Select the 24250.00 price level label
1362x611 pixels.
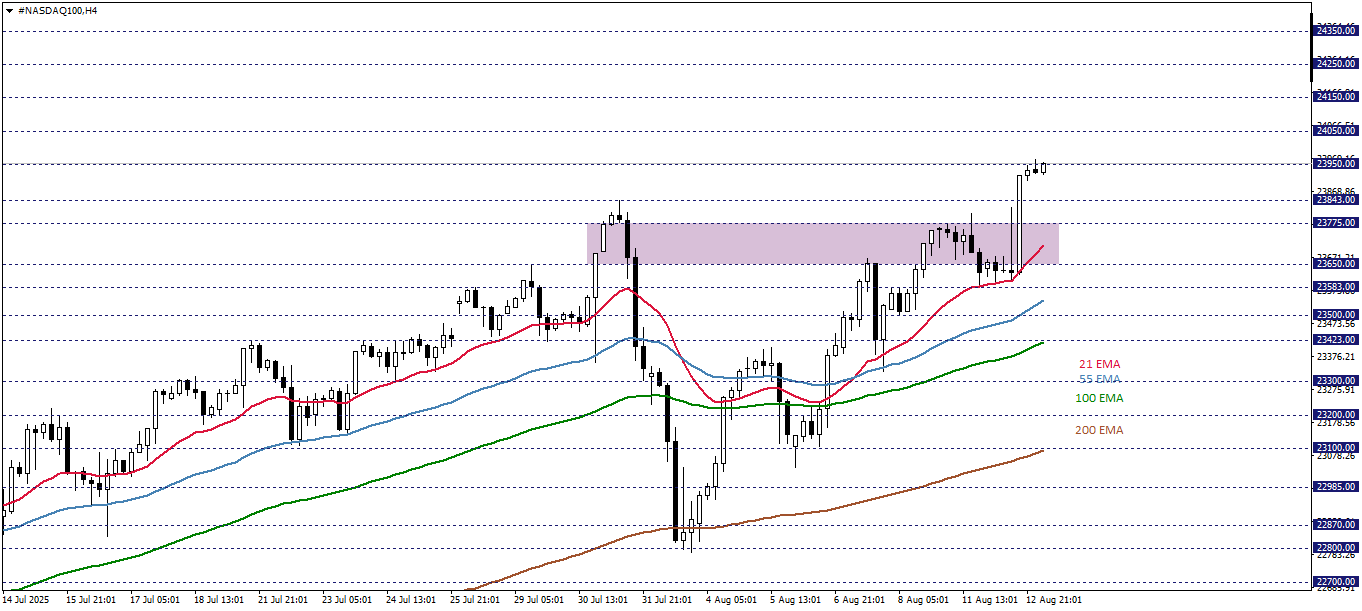(x=1335, y=64)
